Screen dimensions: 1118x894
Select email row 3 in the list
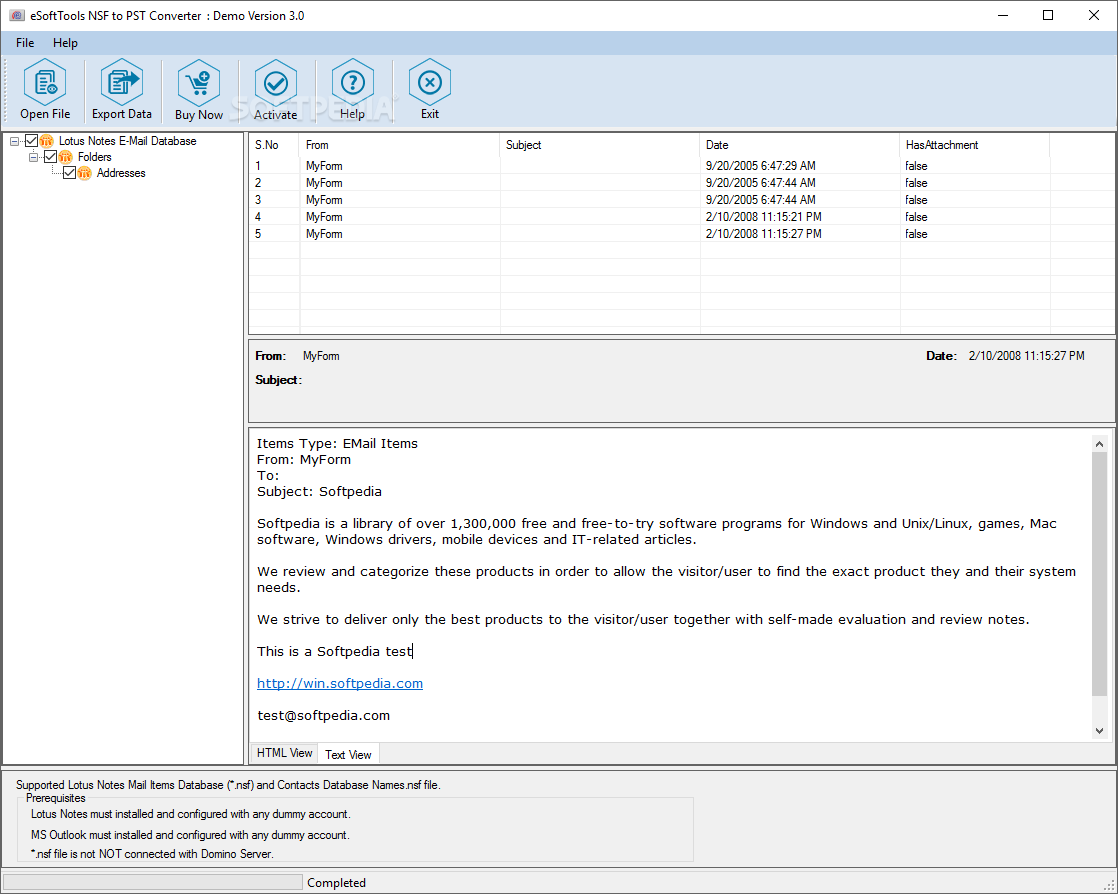point(681,200)
